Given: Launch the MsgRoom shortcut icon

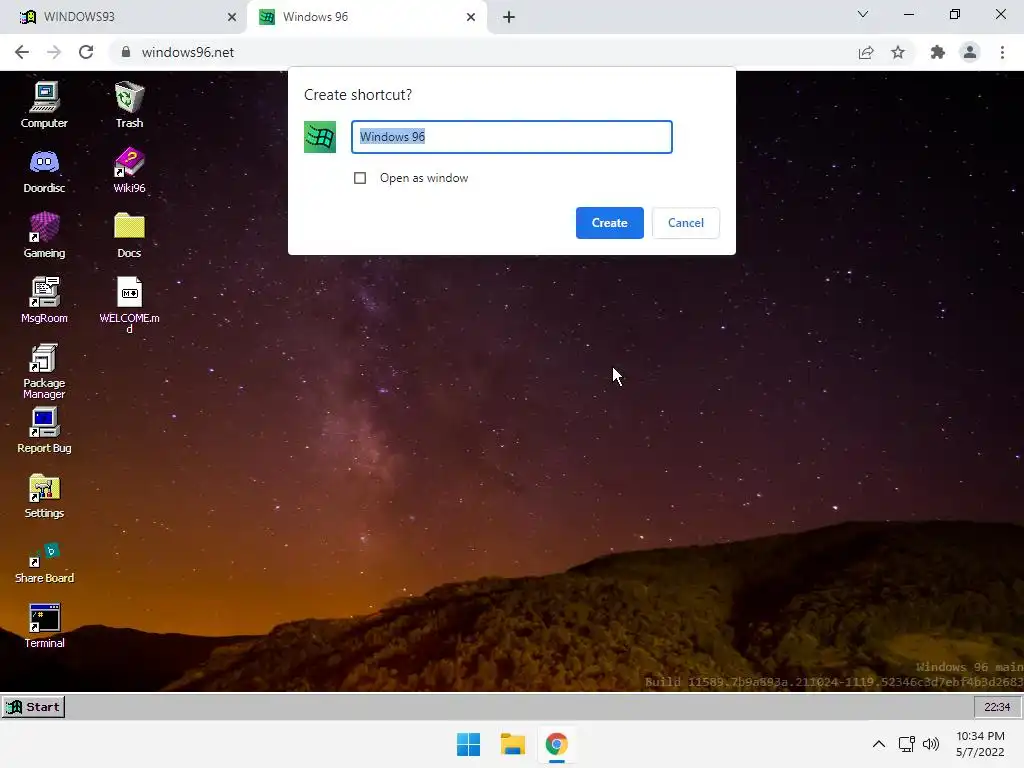Looking at the screenshot, I should click(x=44, y=300).
